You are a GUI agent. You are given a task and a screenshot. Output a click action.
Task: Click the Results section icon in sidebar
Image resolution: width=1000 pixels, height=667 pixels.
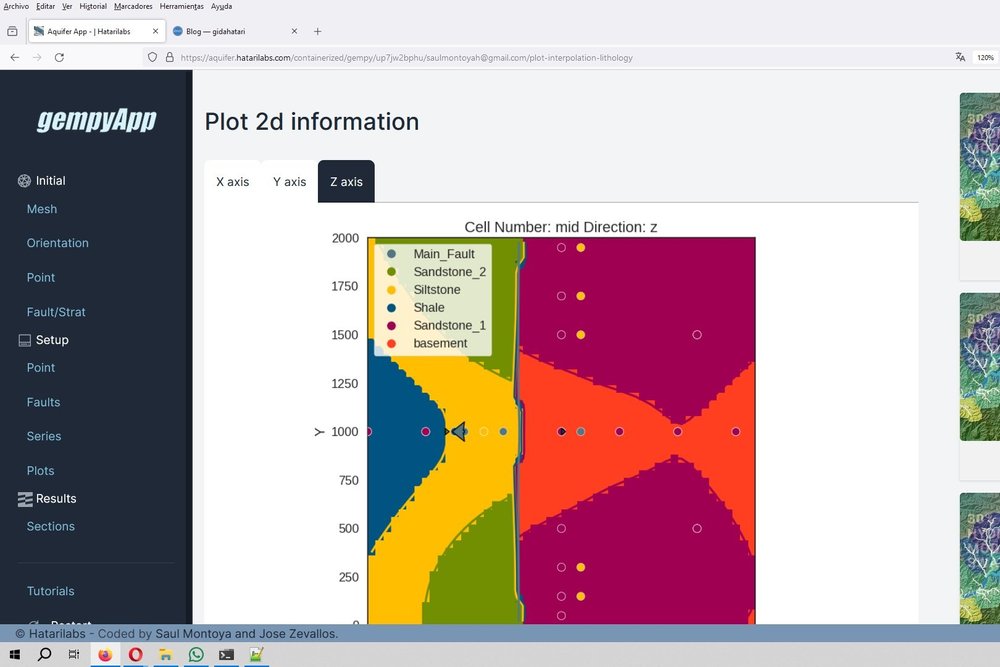(23, 498)
